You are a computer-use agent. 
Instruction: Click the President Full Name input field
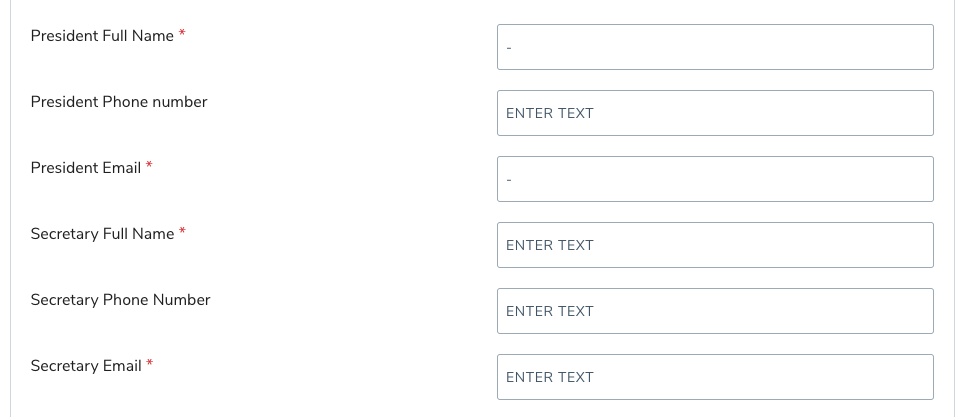click(714, 47)
